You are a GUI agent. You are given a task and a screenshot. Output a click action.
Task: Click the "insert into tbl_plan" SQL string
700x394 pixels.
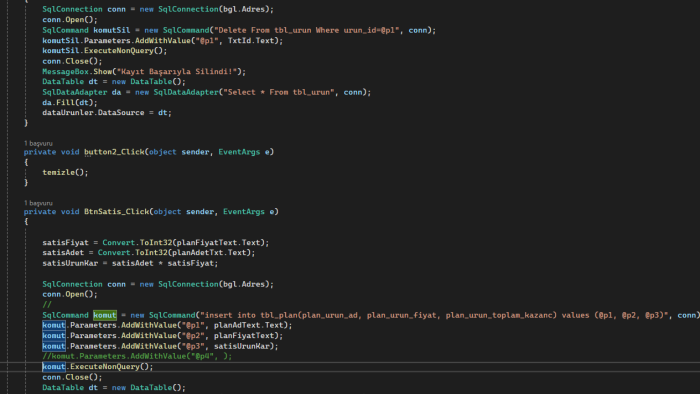(434, 315)
